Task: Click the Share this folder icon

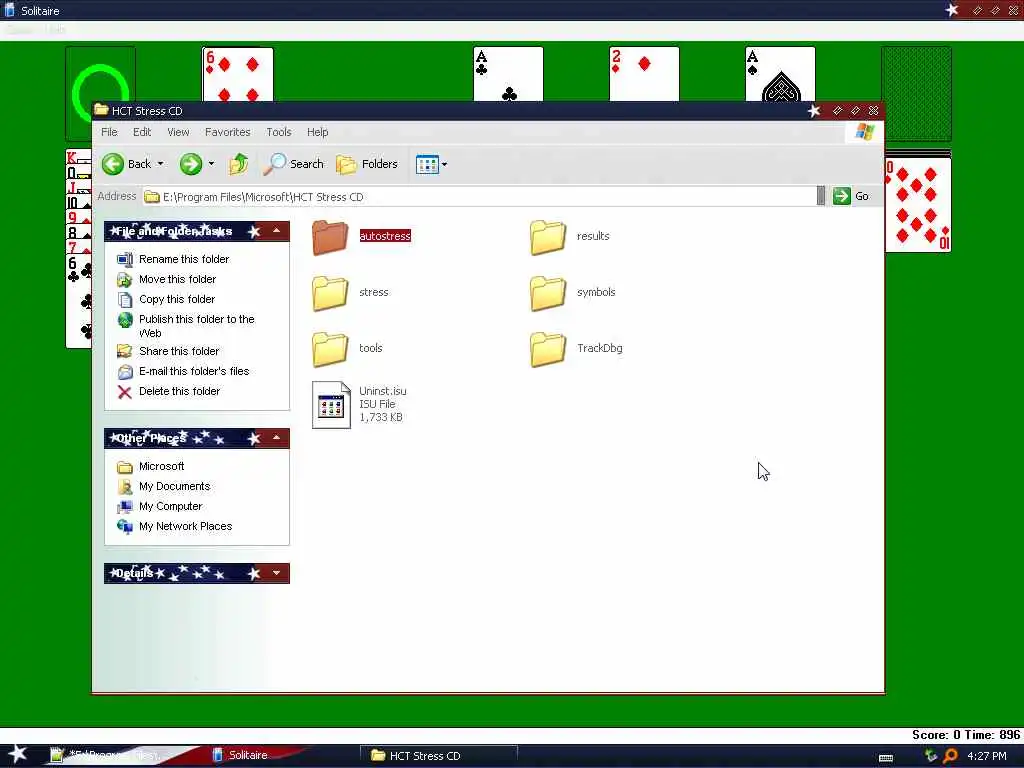Action: [x=124, y=351]
